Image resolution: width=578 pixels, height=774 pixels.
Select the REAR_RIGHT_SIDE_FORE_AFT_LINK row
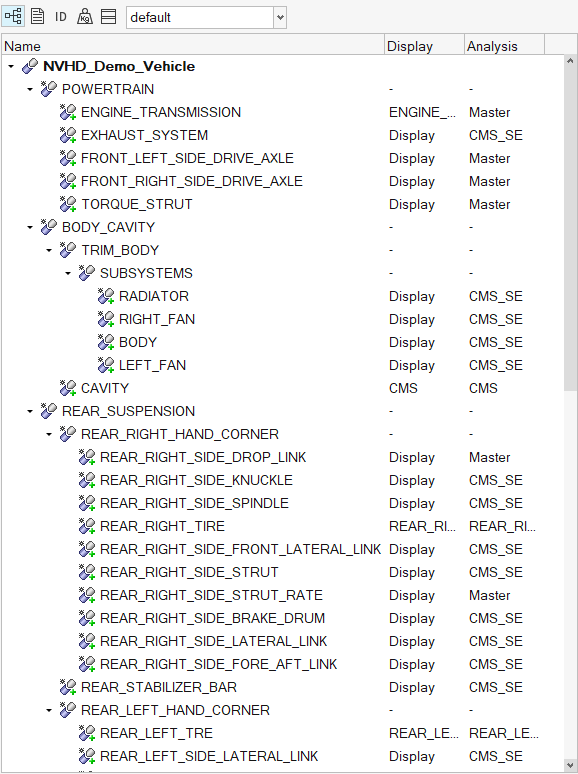point(282,664)
